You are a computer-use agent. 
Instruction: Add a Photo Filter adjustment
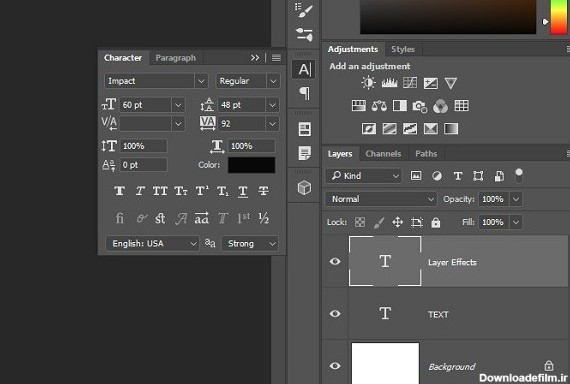pos(420,106)
